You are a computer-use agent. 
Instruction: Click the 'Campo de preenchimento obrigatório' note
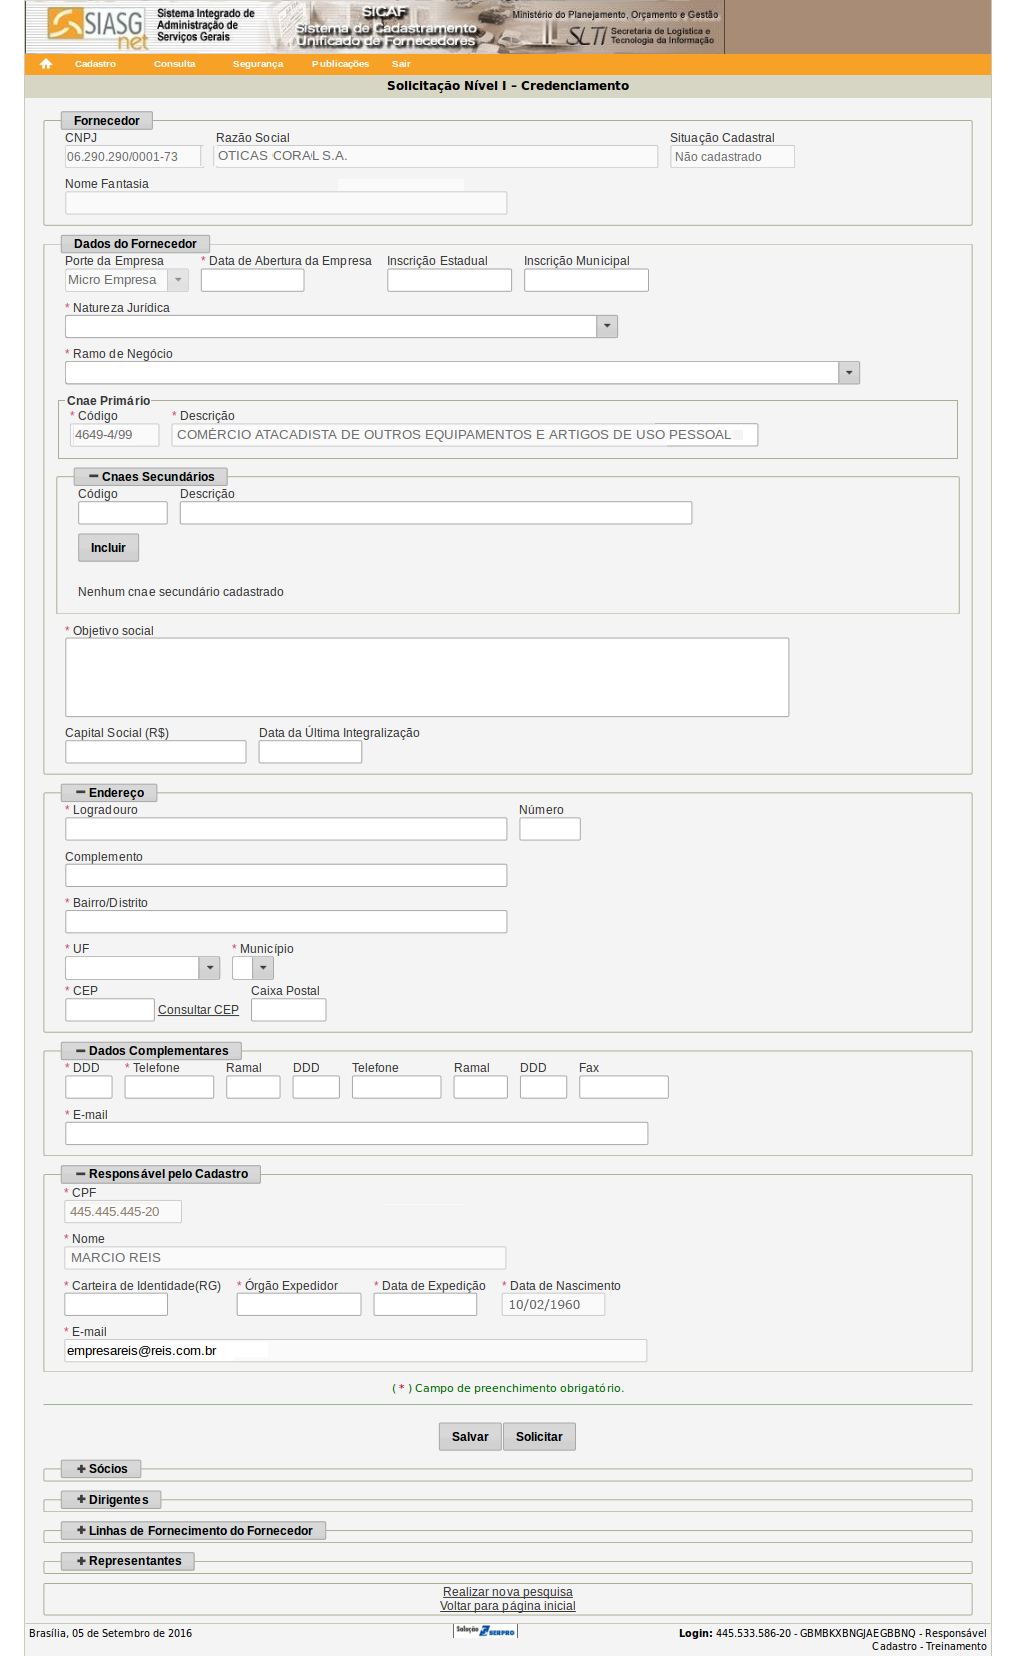click(508, 1388)
